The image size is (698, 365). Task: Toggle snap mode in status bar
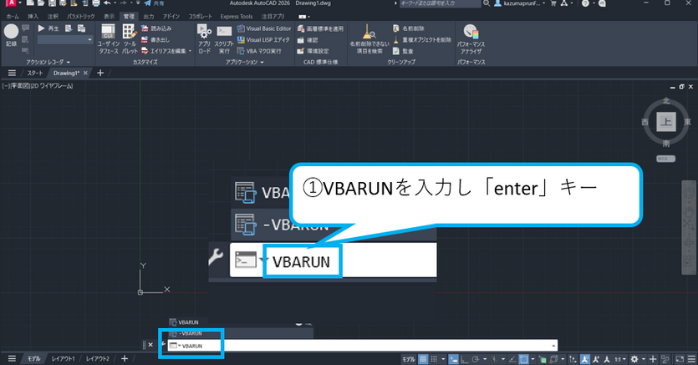pyautogui.click(x=434, y=359)
